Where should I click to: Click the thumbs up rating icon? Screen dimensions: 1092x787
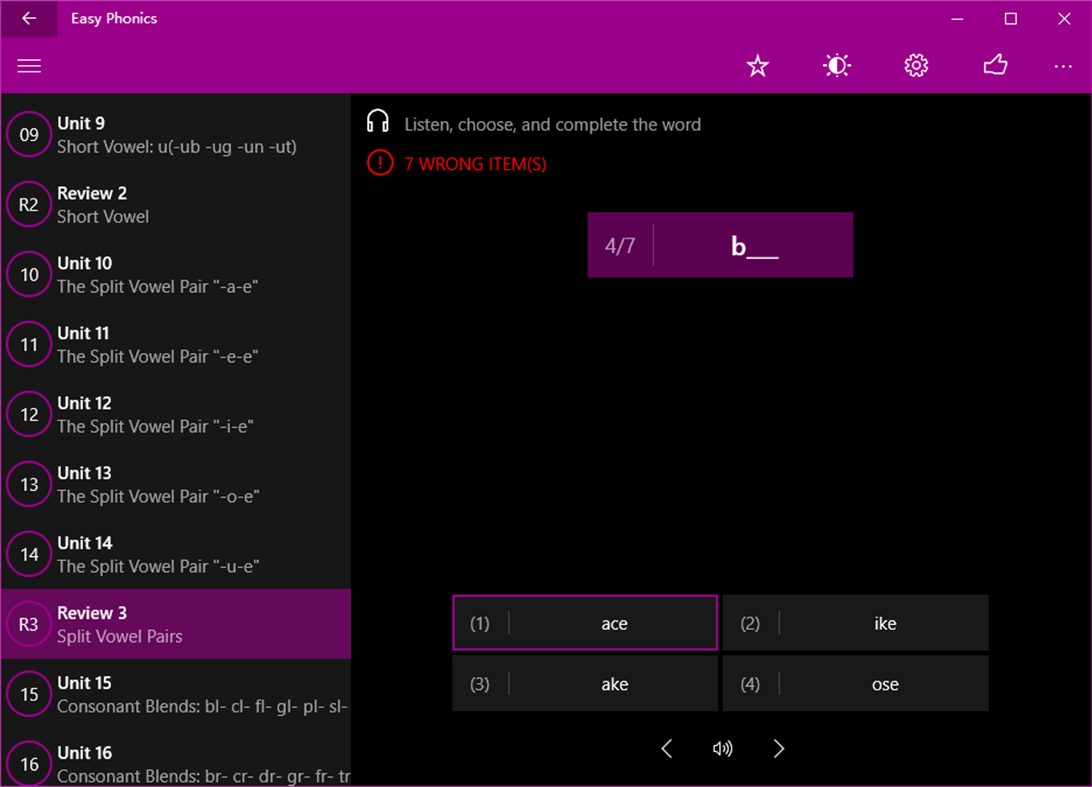coord(995,65)
